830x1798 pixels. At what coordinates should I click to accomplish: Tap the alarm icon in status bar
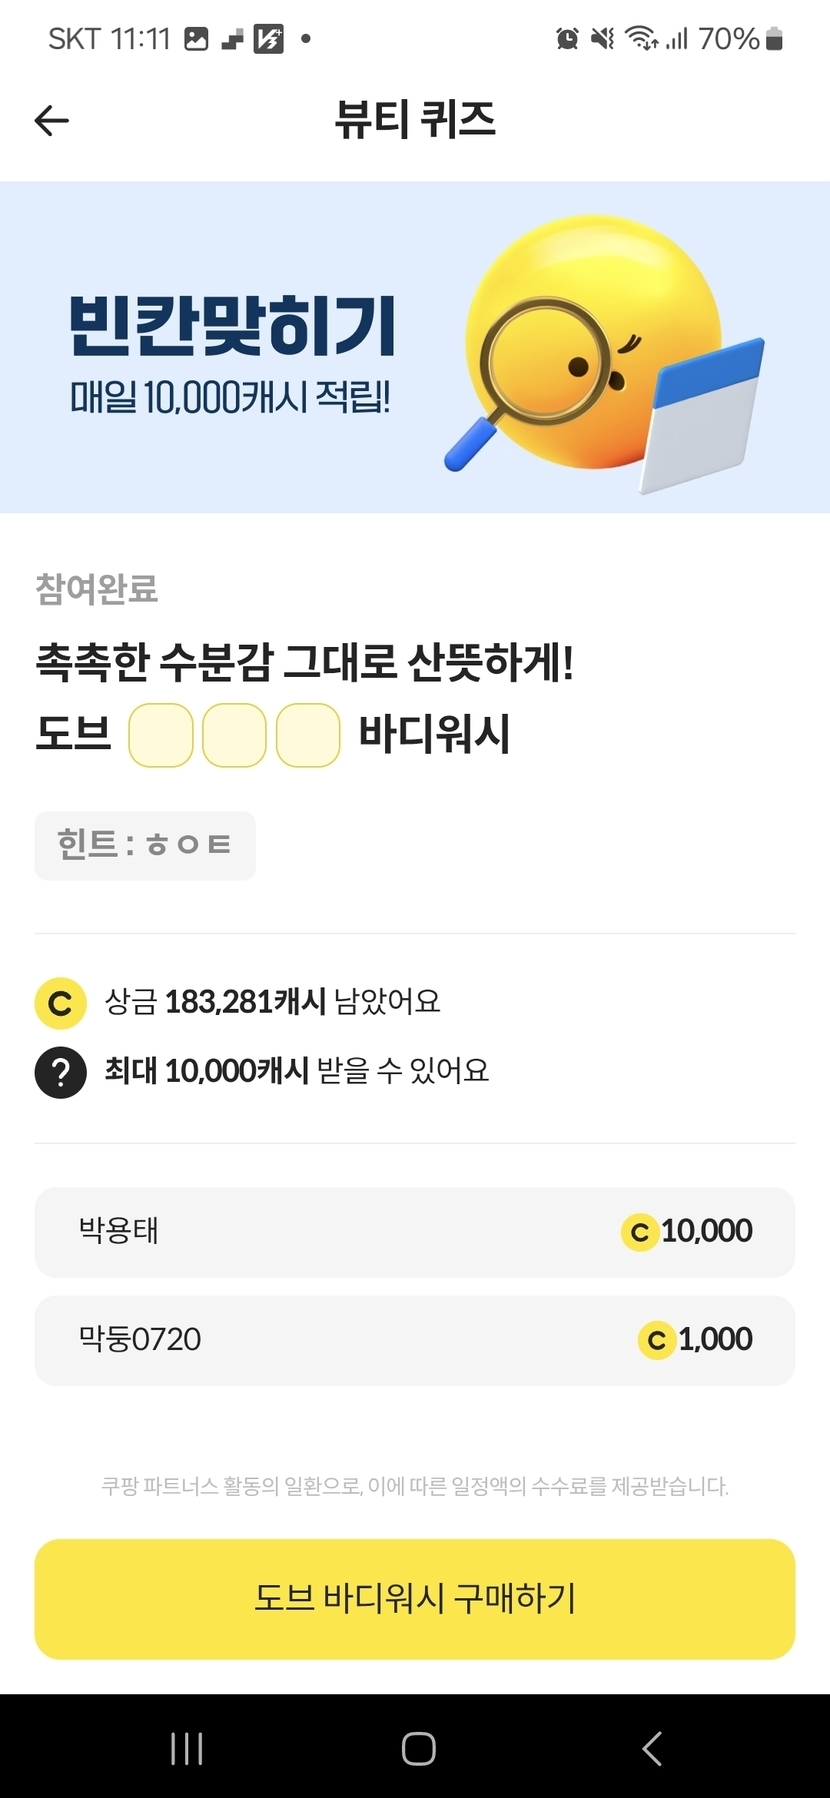tap(567, 39)
